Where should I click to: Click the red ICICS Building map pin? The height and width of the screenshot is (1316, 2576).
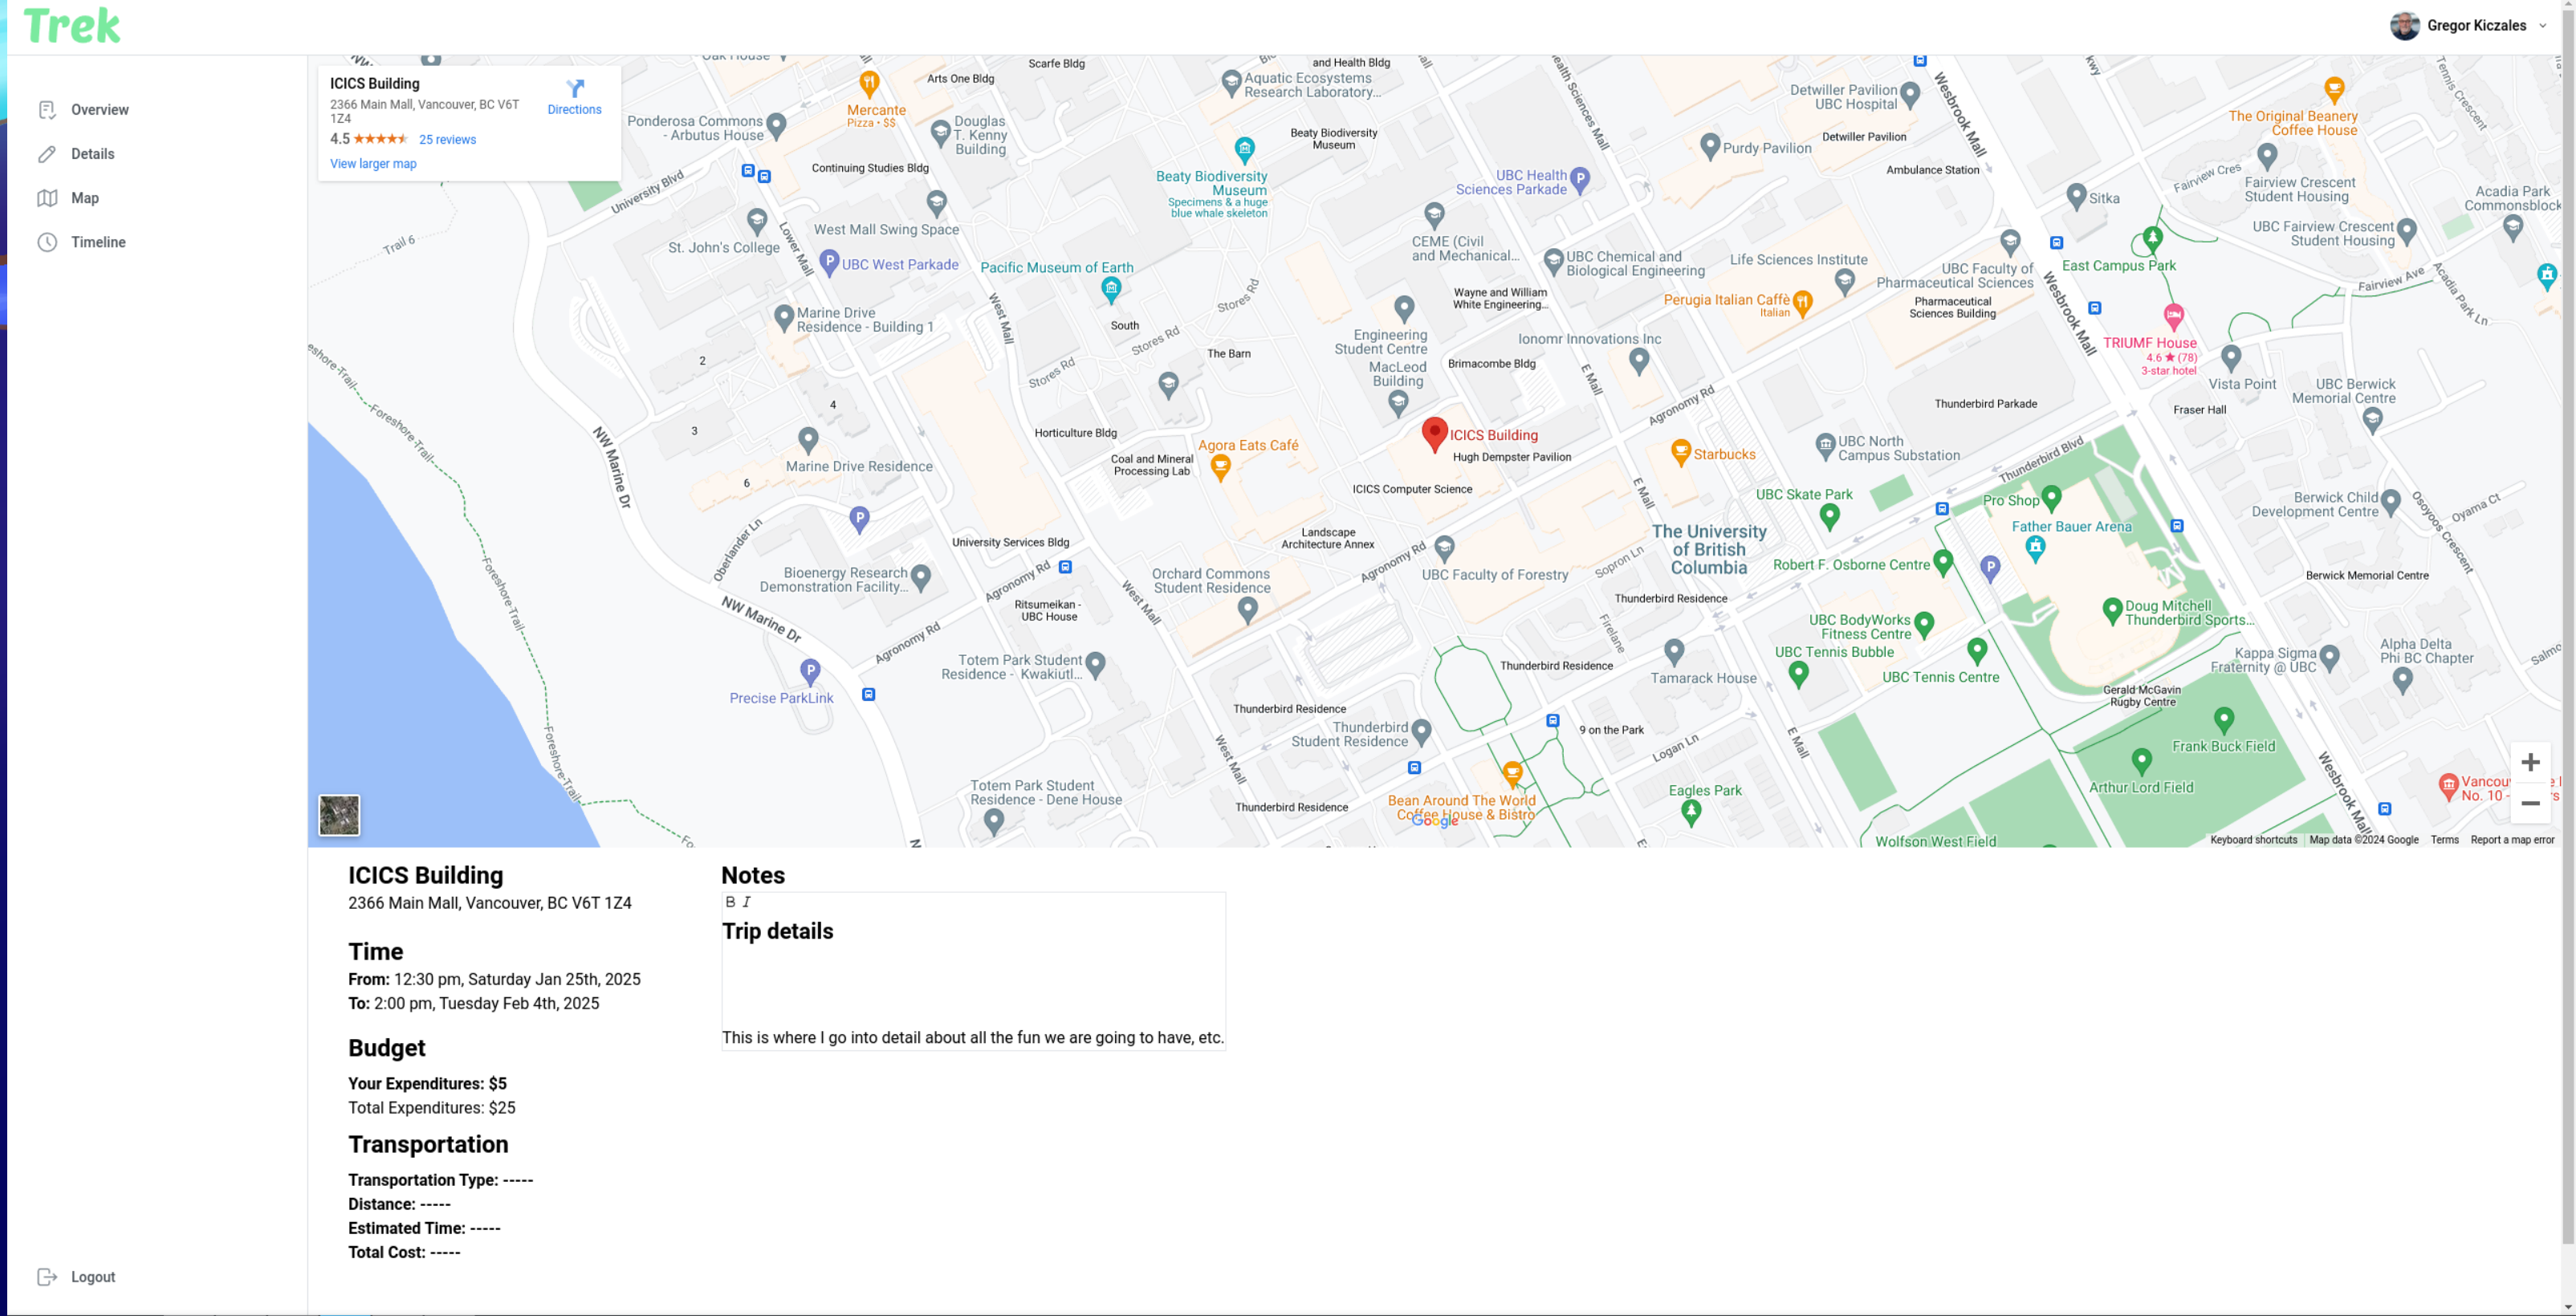tap(1435, 434)
